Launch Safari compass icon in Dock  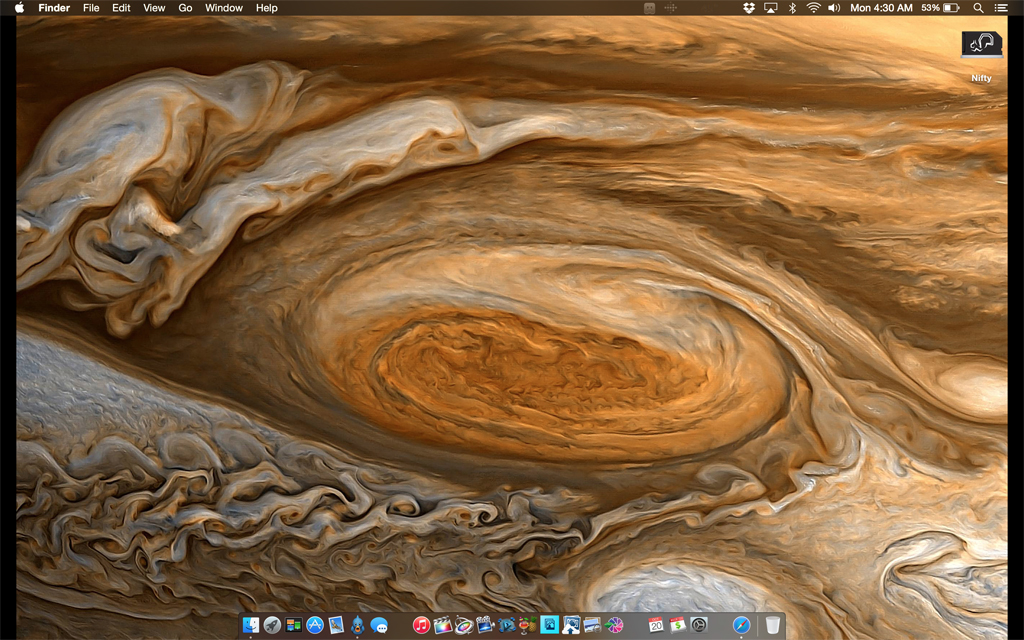(x=741, y=625)
